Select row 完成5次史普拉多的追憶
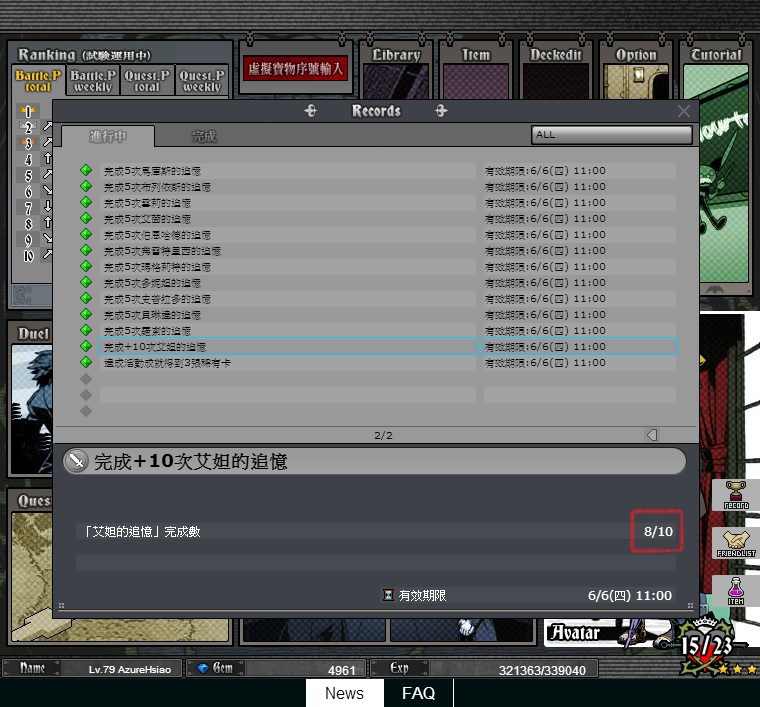This screenshot has height=707, width=760. click(288, 299)
